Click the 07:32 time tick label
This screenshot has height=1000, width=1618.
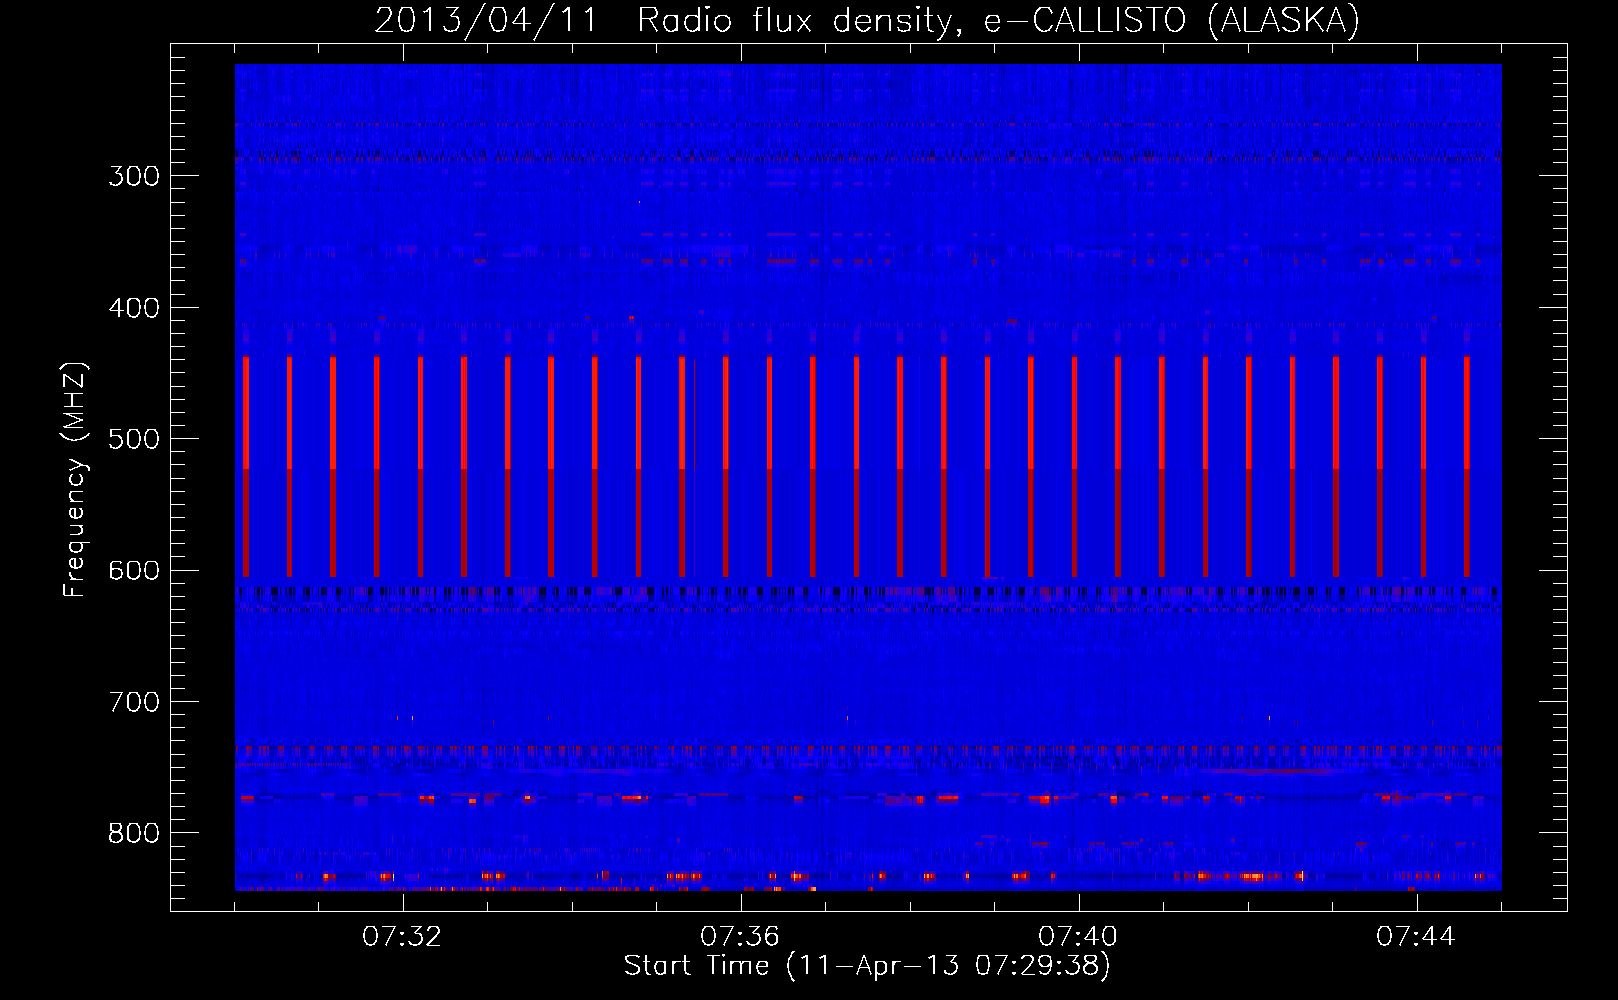point(402,936)
